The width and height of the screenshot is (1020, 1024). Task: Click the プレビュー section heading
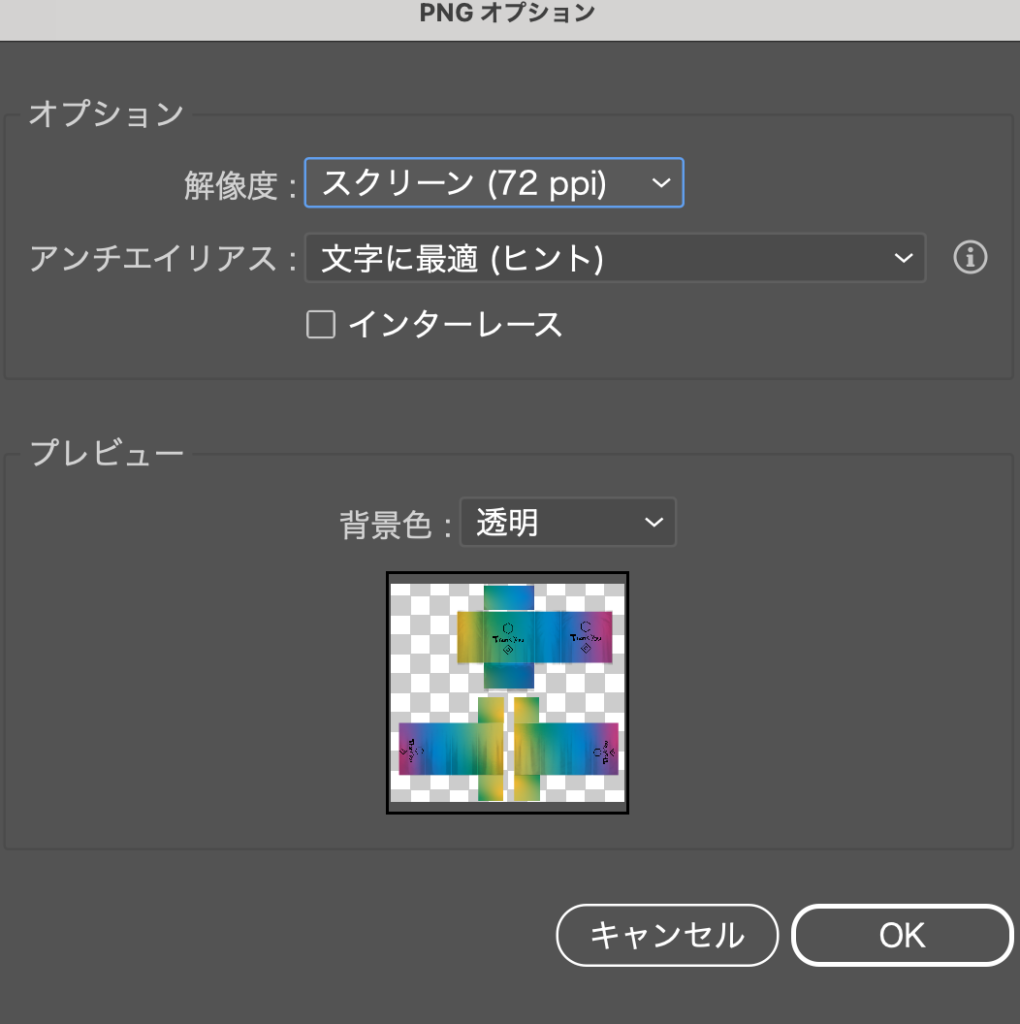coord(106,453)
